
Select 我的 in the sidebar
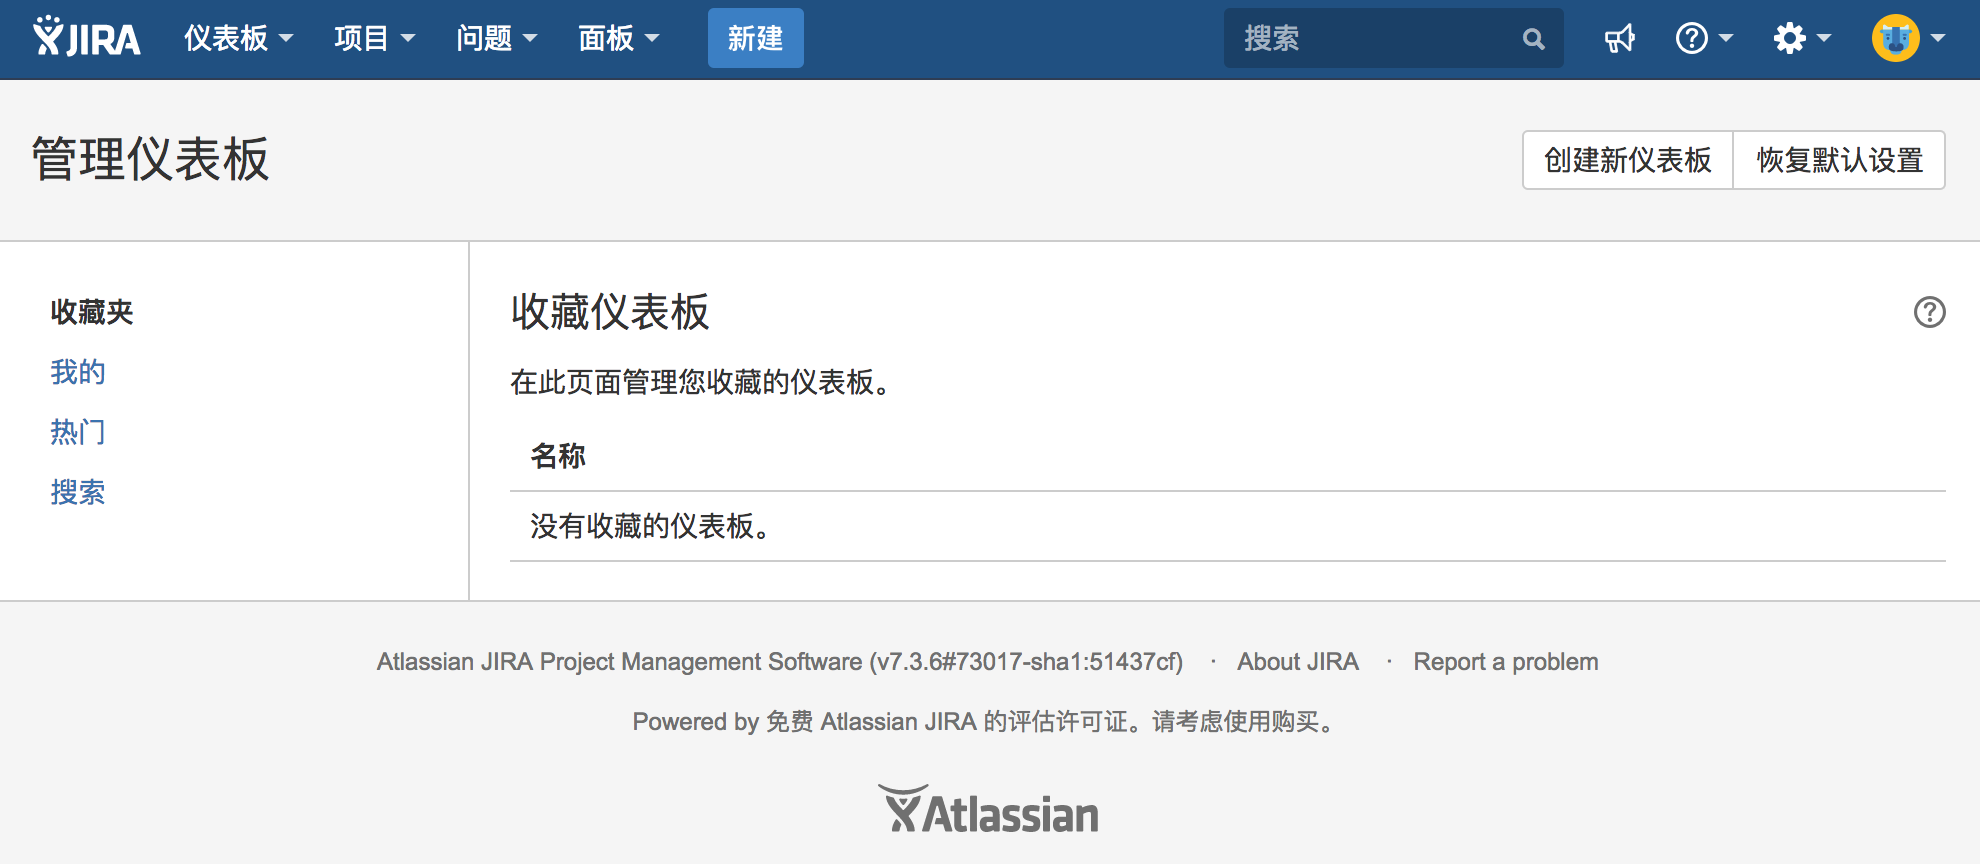[x=78, y=372]
